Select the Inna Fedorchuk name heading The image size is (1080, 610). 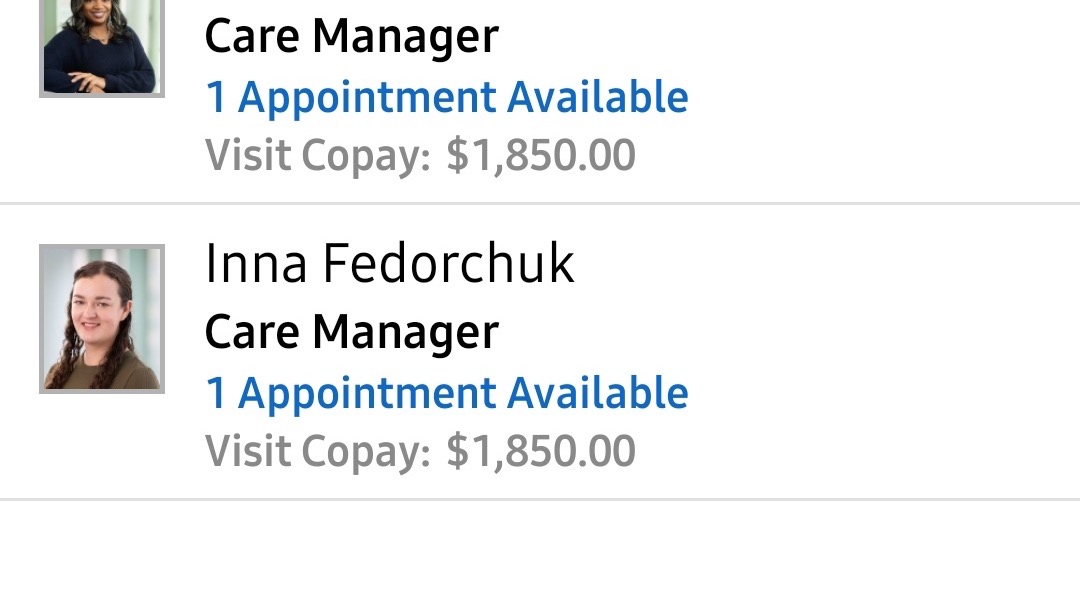click(390, 264)
